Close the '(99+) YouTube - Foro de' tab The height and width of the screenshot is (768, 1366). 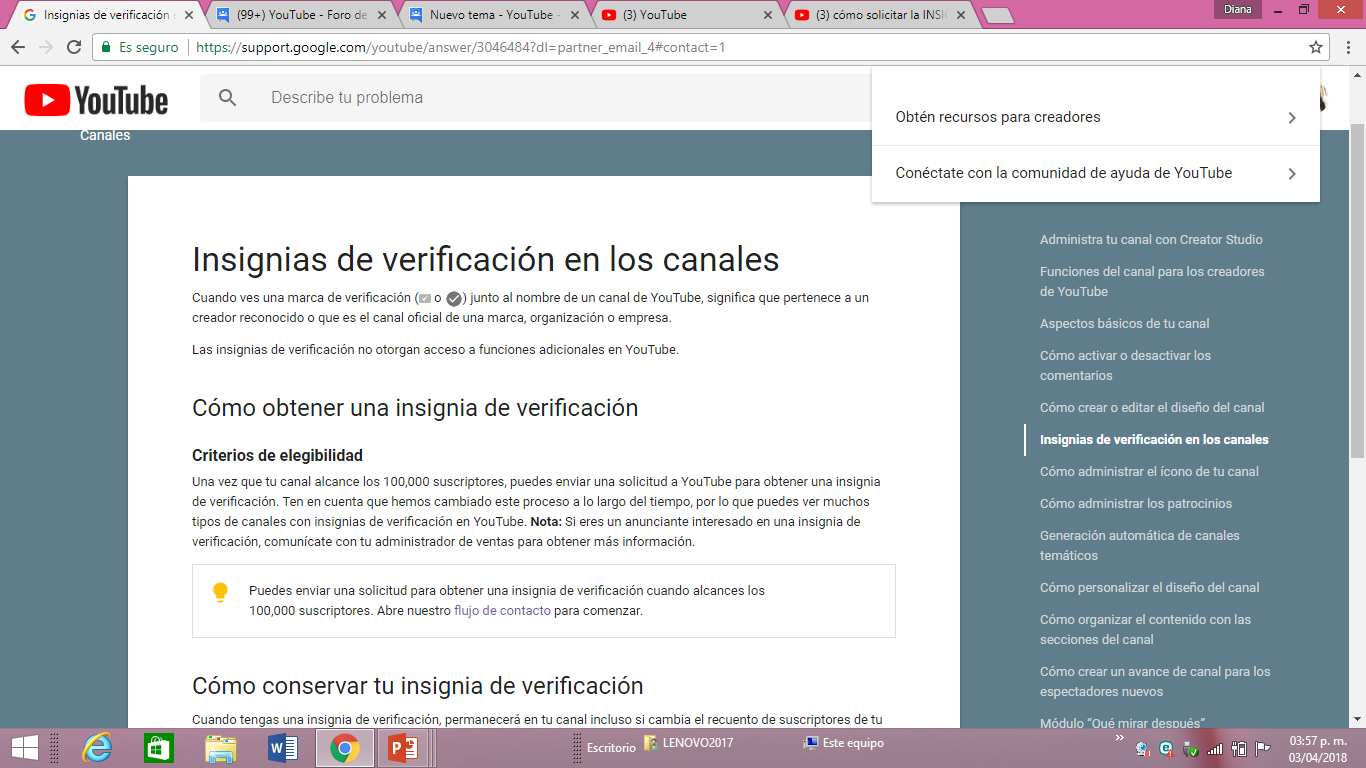[381, 15]
